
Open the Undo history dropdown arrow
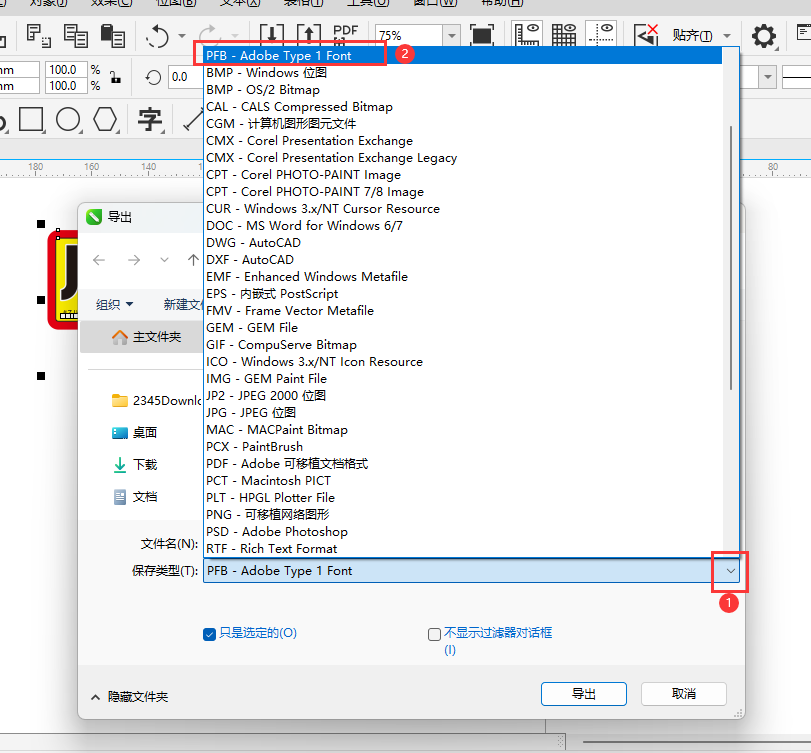pos(182,36)
